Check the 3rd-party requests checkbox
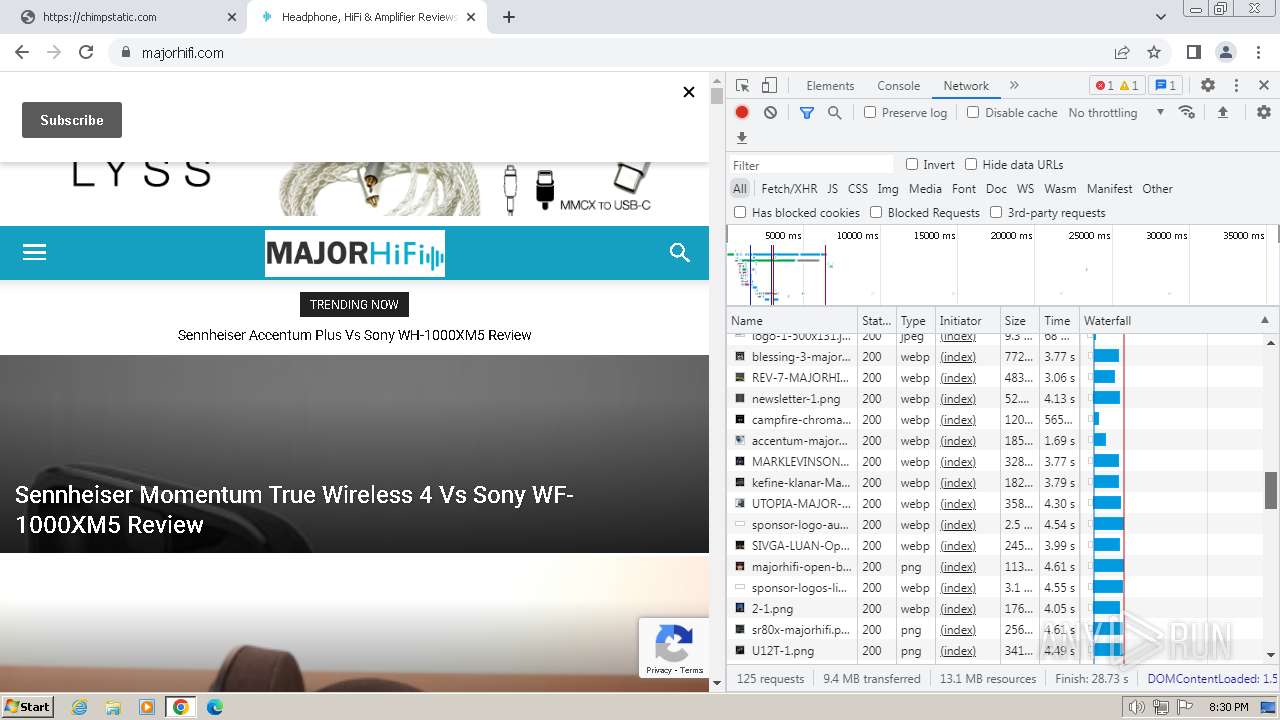The height and width of the screenshot is (720, 1280). [x=996, y=212]
